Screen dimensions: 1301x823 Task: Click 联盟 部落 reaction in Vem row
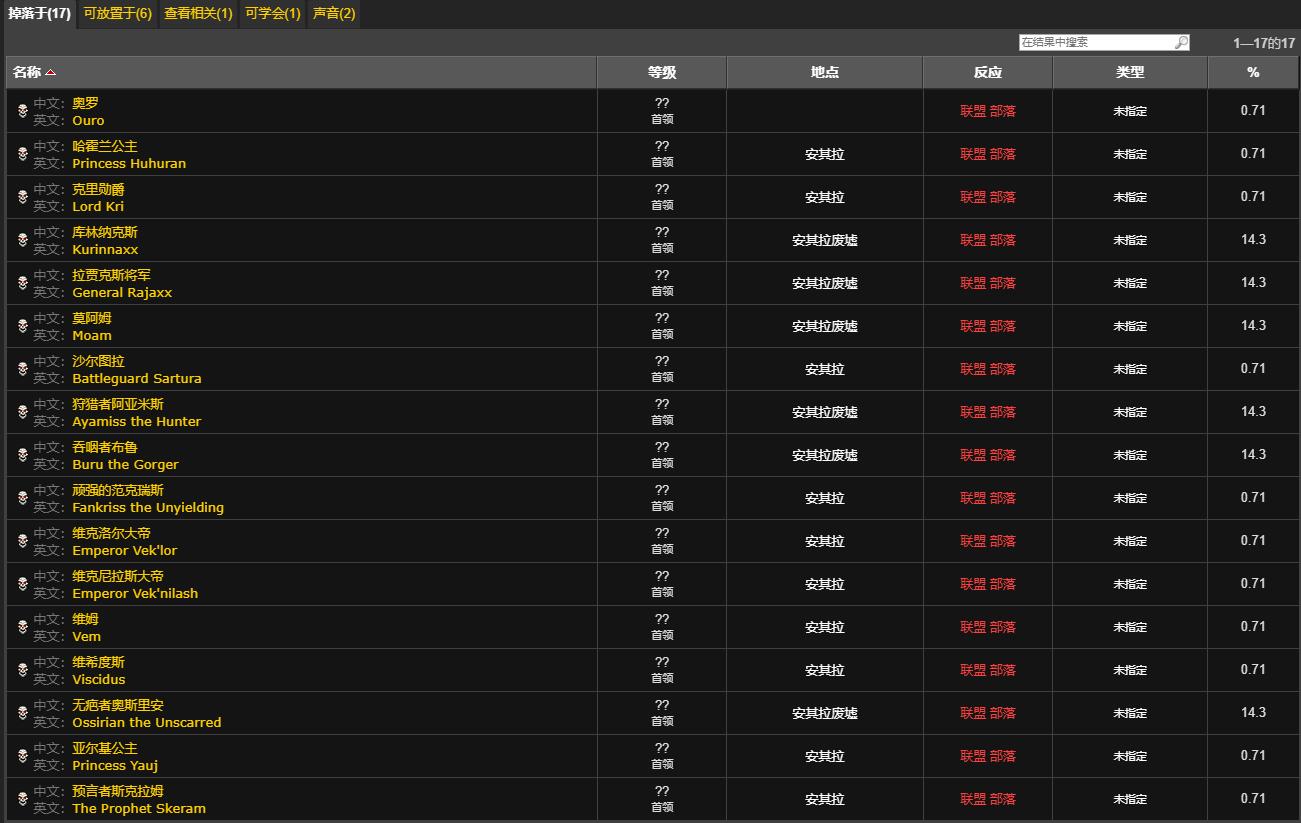[988, 627]
